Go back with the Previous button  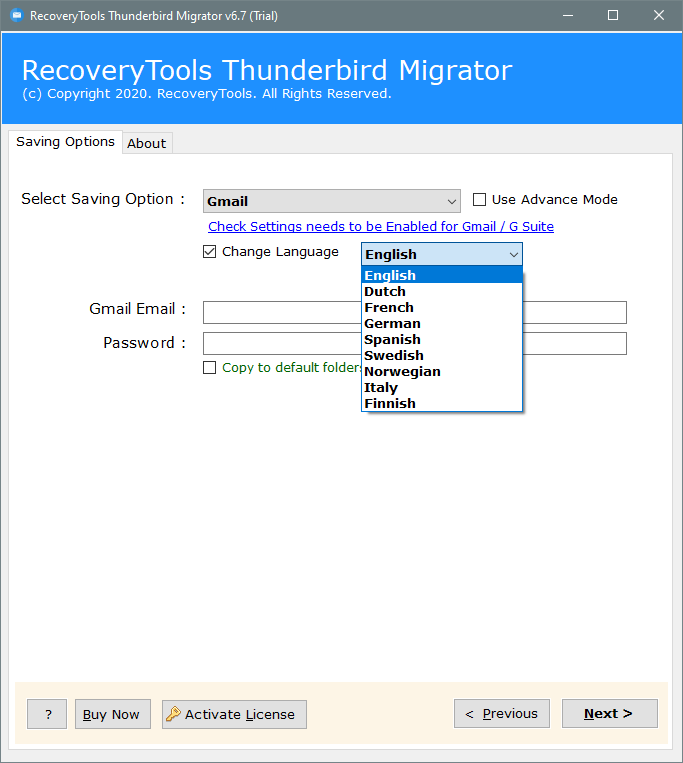coord(502,713)
